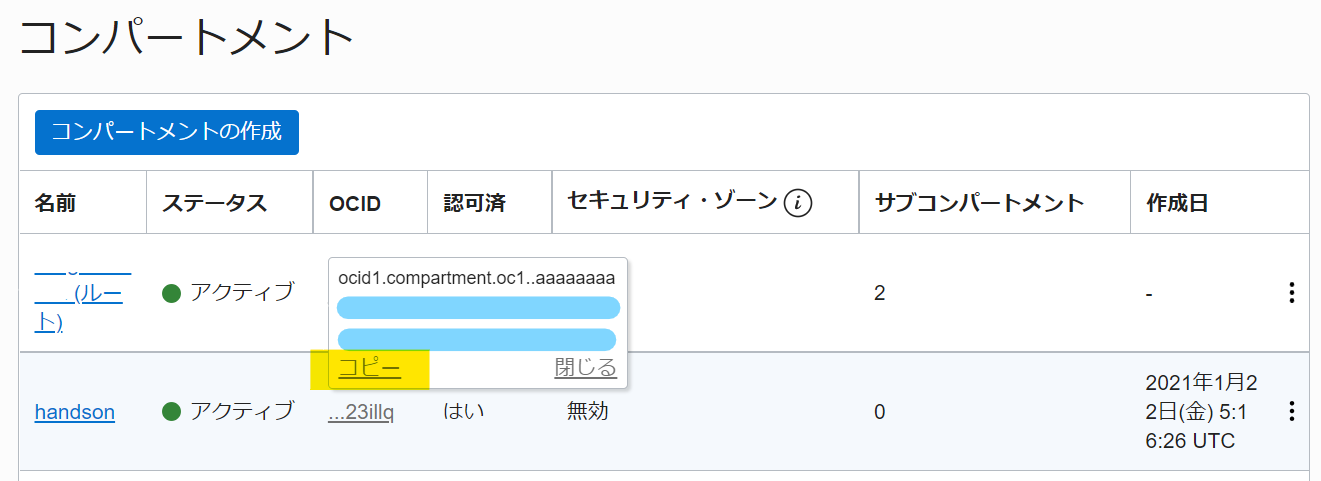This screenshot has height=481, width=1321.
Task: Open the handson compartment link
Action: (x=74, y=412)
